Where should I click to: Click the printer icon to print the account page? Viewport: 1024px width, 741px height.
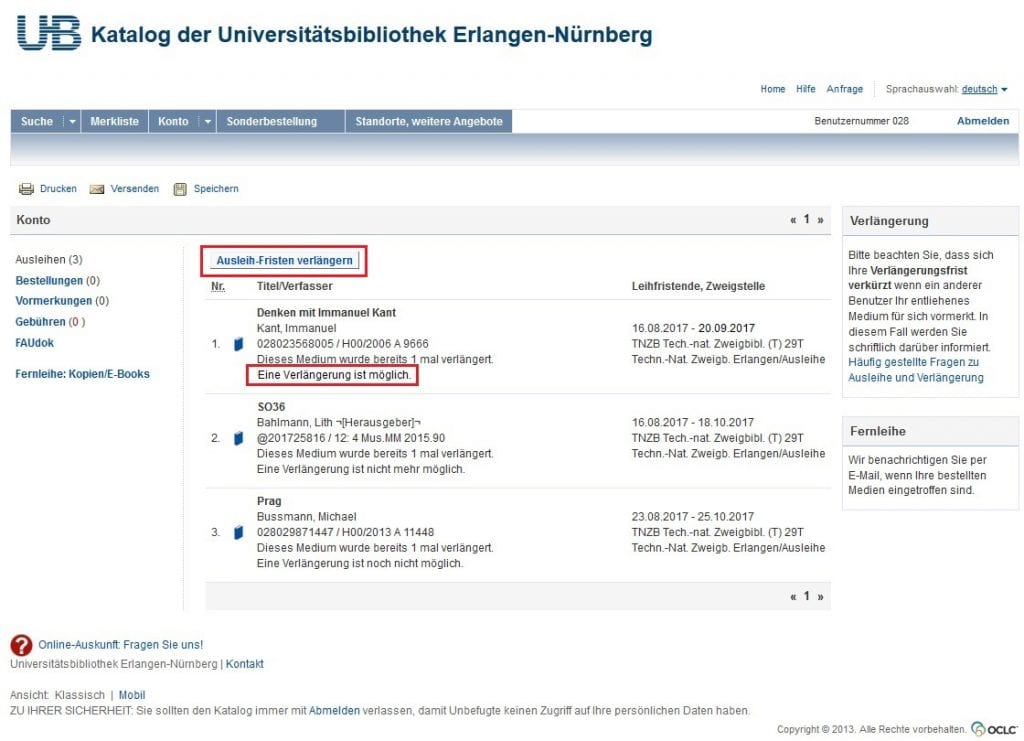click(28, 188)
